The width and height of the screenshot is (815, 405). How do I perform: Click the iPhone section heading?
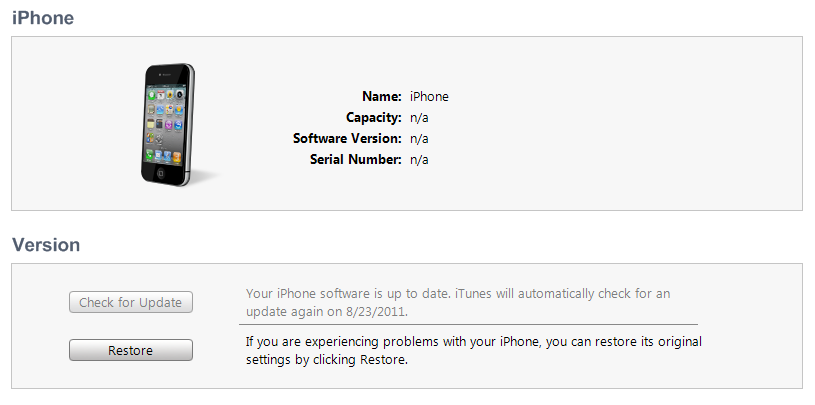pos(43,18)
